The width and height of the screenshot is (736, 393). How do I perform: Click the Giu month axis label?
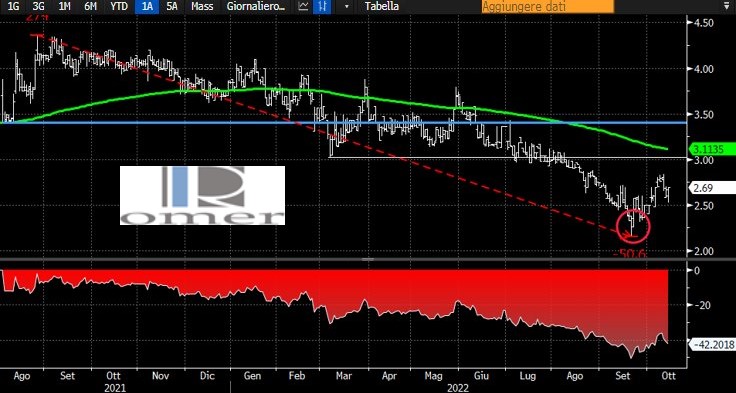click(x=481, y=376)
